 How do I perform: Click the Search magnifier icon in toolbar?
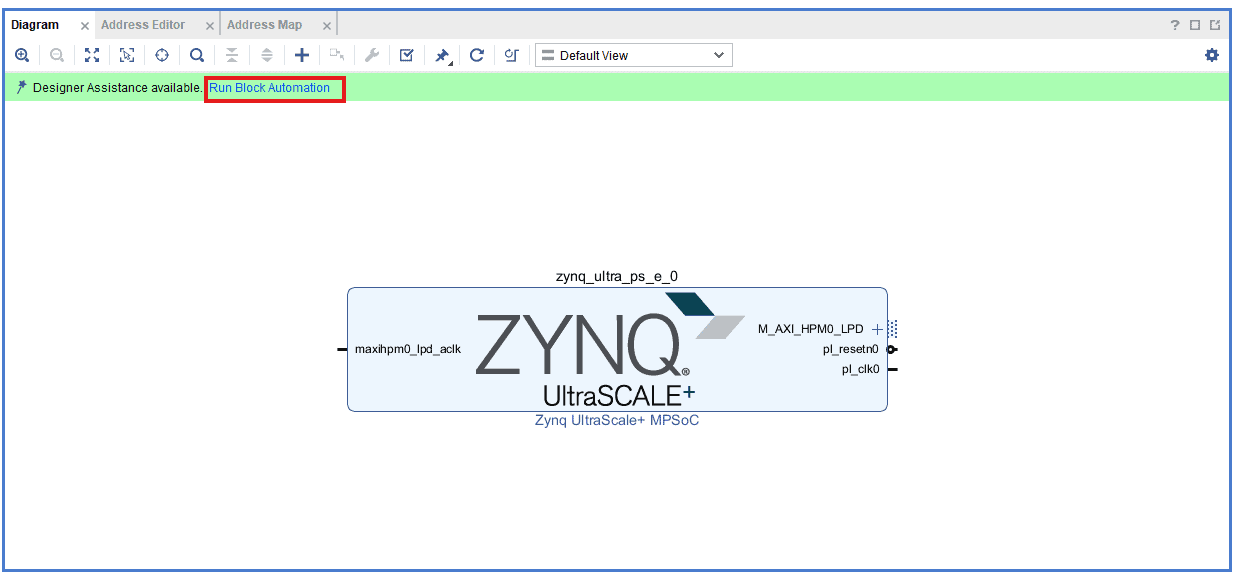coord(197,56)
